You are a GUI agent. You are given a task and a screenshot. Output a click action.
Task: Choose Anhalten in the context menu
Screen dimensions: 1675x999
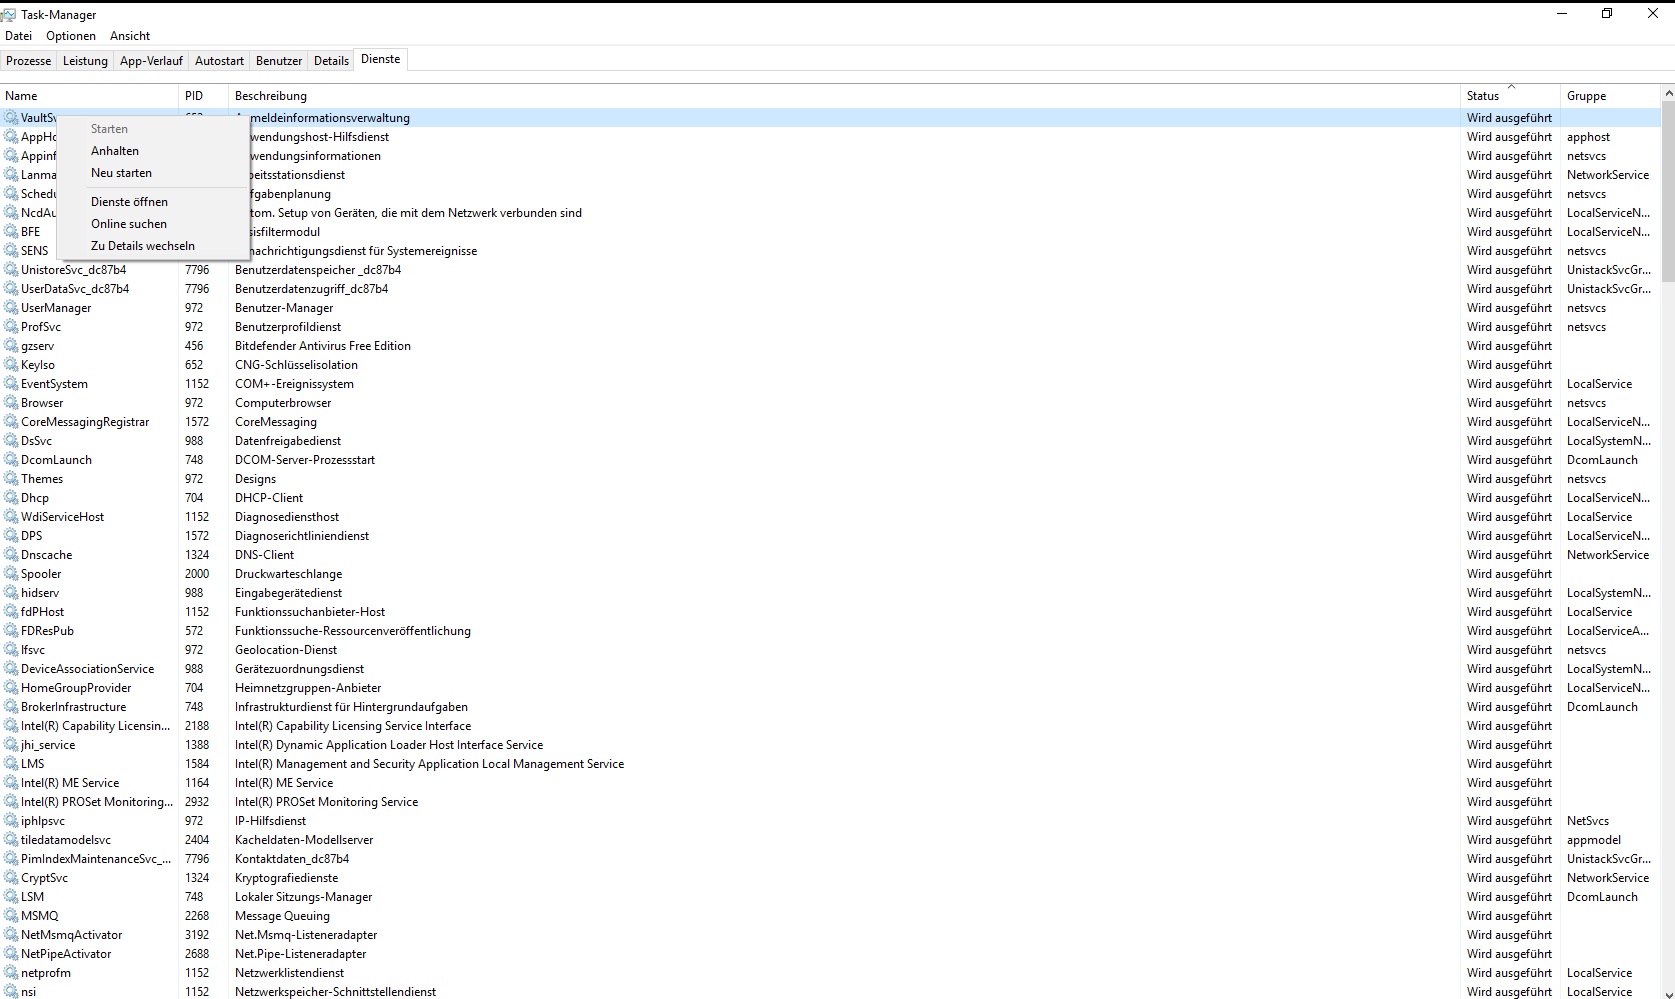click(152, 151)
